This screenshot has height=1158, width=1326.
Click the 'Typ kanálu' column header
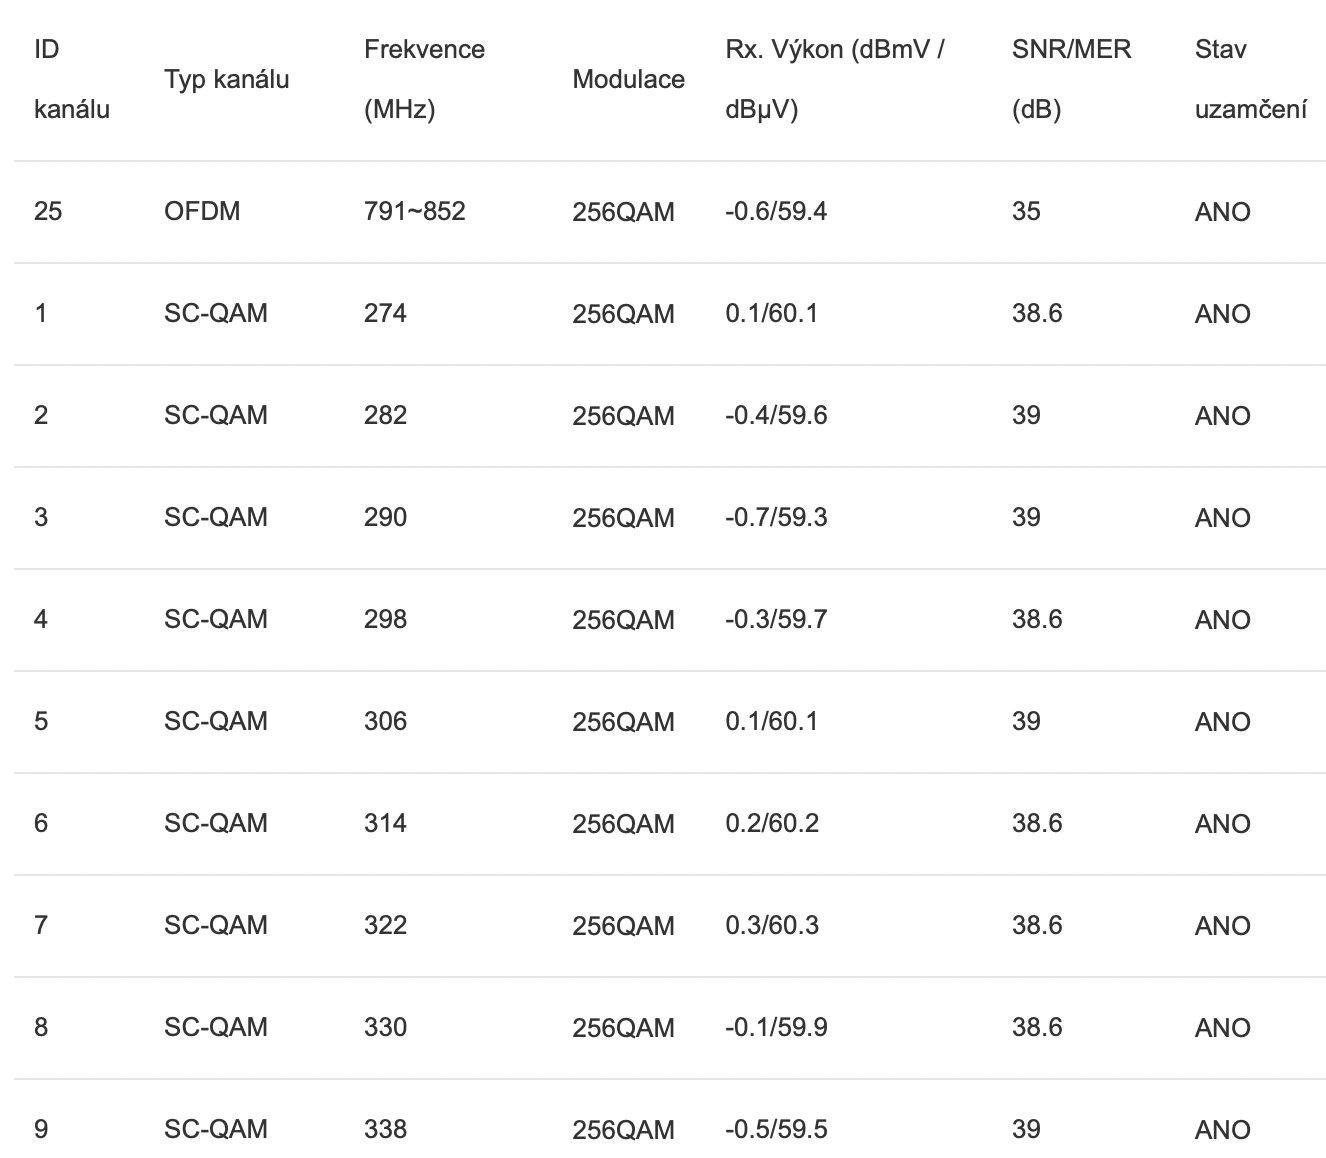coord(226,79)
